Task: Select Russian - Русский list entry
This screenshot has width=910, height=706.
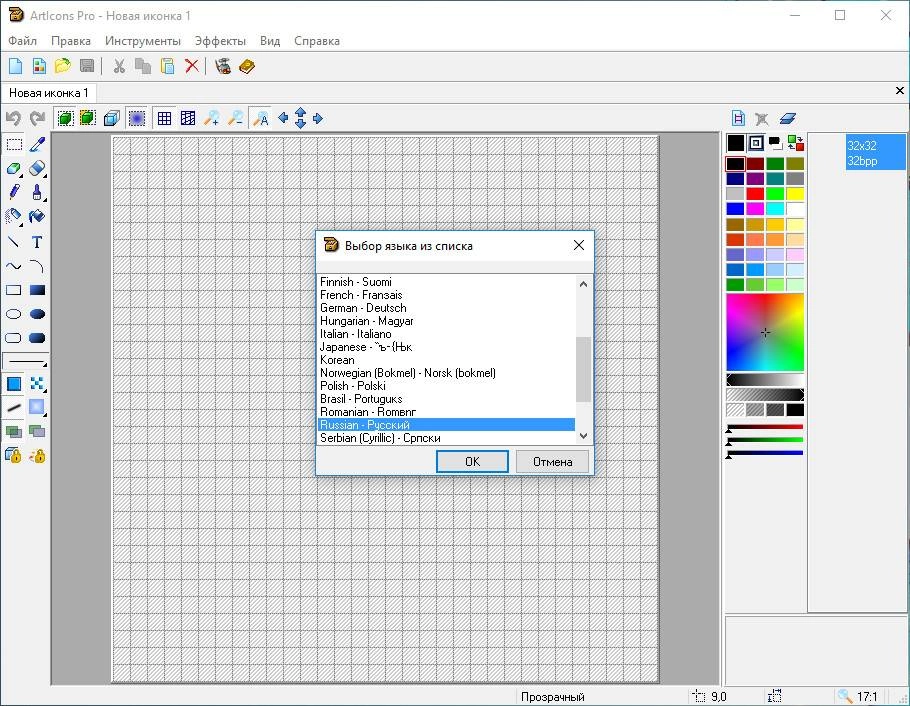Action: click(x=447, y=425)
